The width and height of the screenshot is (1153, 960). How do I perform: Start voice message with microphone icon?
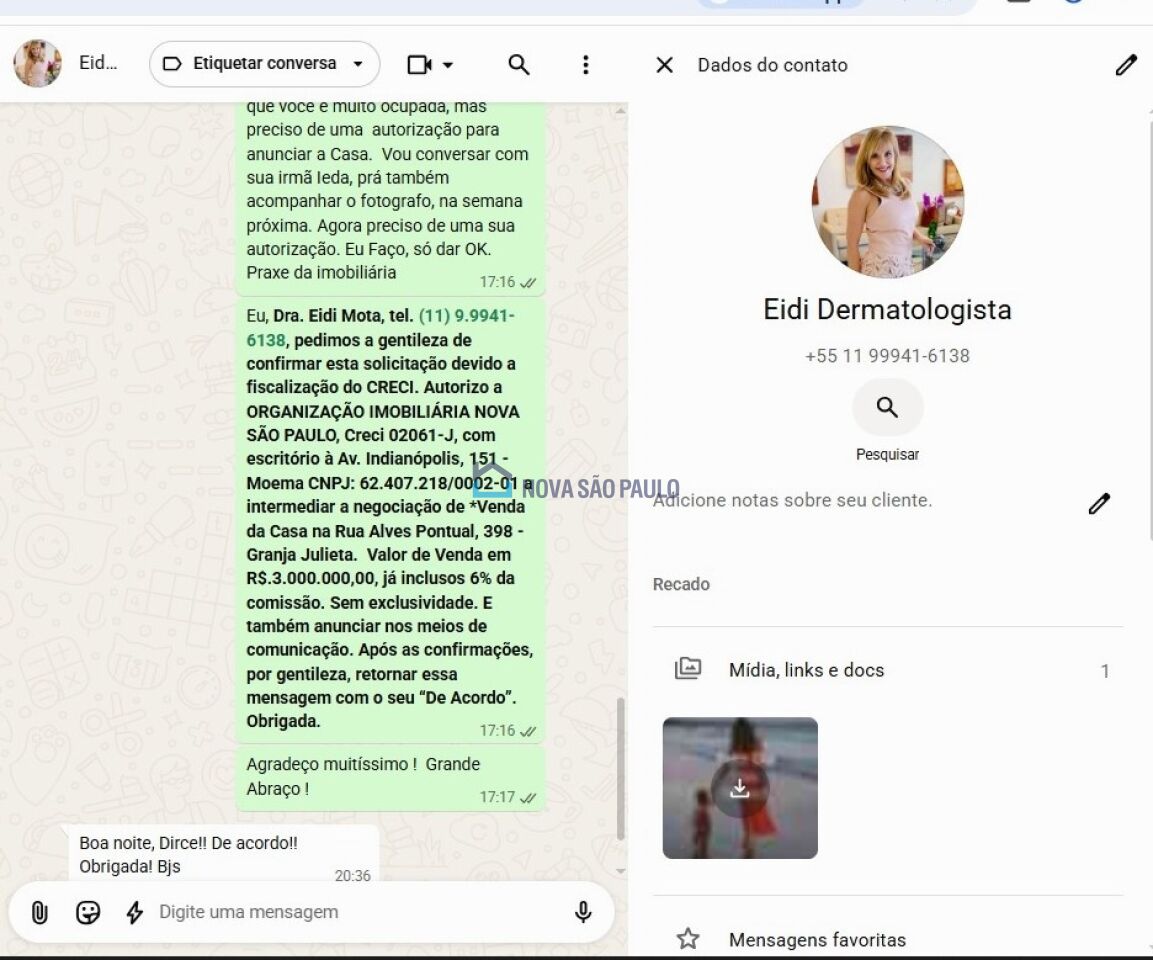(583, 911)
